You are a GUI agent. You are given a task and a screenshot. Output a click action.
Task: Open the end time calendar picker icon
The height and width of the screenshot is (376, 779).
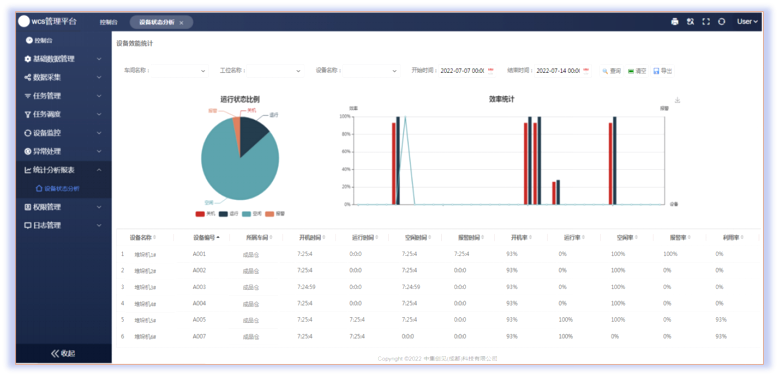click(x=586, y=71)
